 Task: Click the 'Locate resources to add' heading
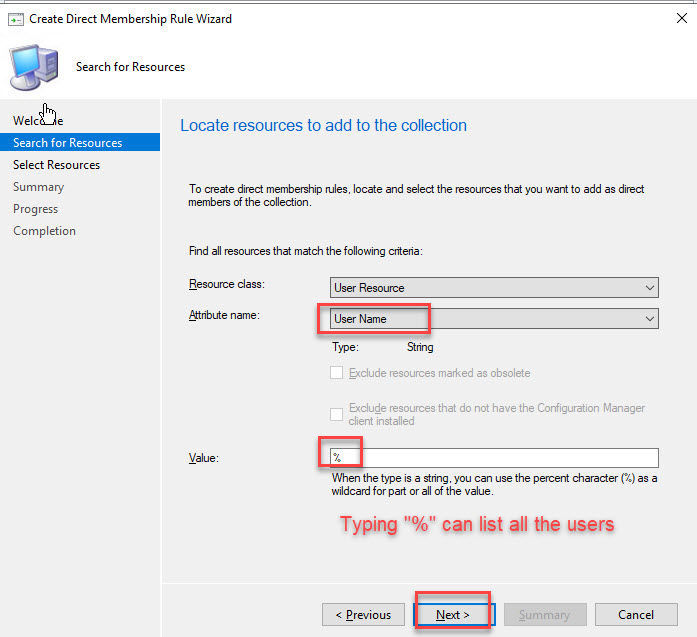323,126
